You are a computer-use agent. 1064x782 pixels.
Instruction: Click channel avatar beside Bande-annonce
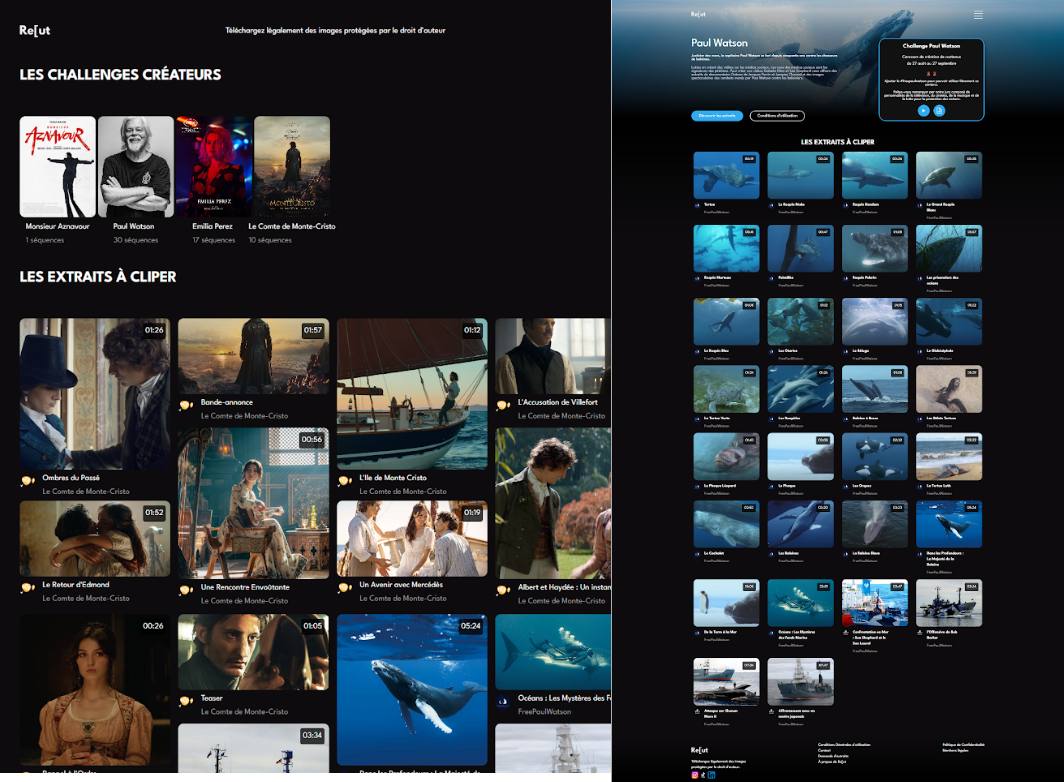[186, 405]
